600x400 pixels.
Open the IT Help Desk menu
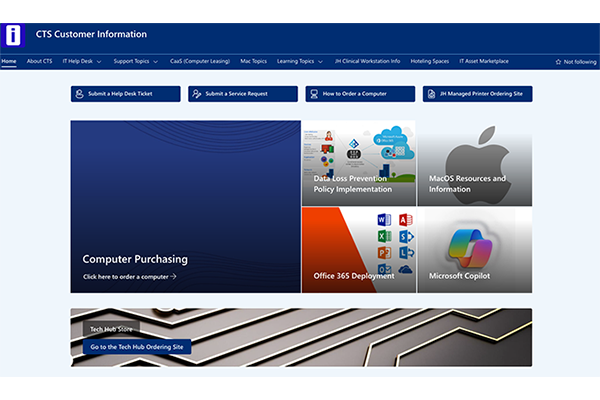[x=78, y=61]
